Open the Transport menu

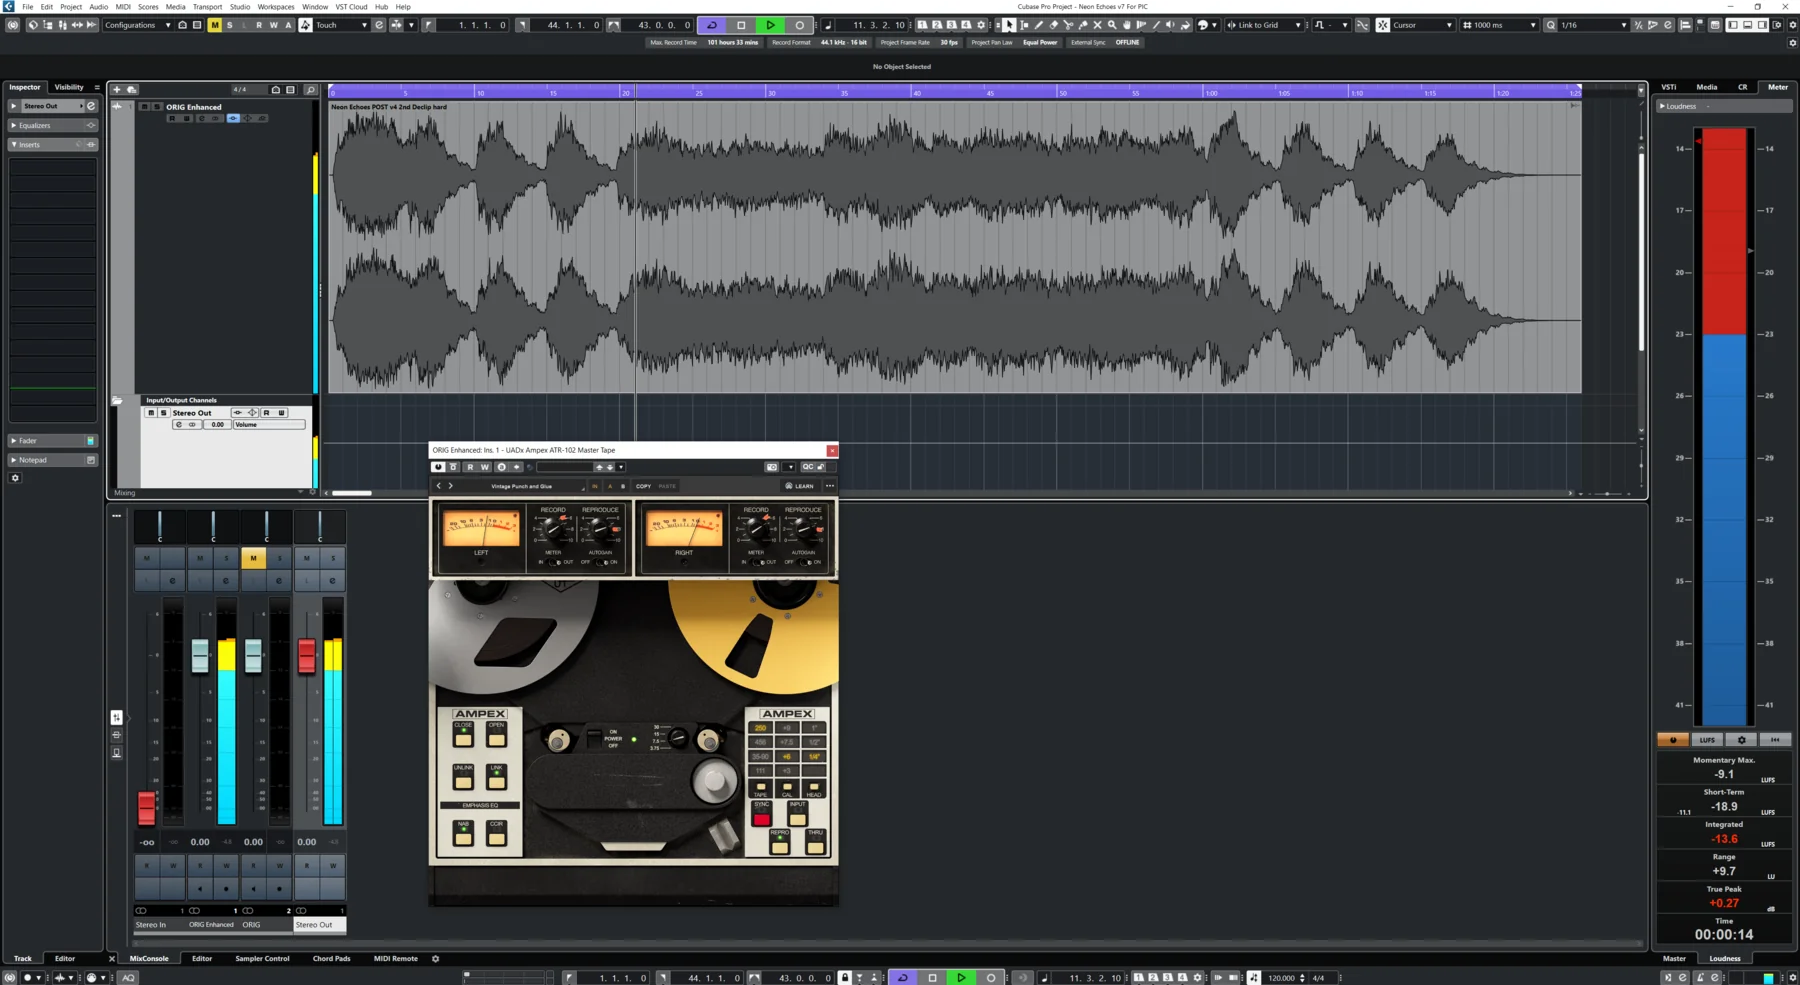207,7
